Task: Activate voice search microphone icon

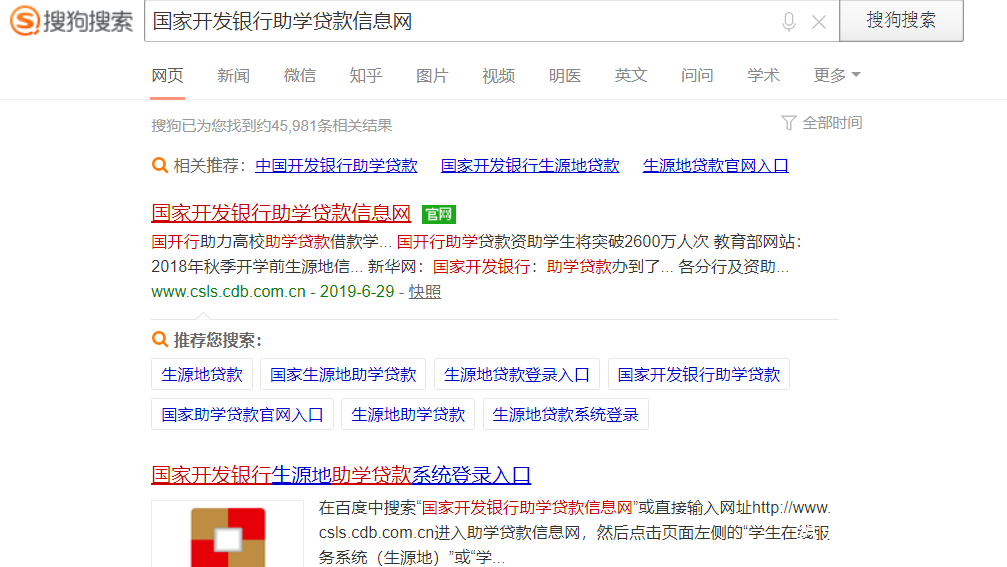Action: (789, 22)
